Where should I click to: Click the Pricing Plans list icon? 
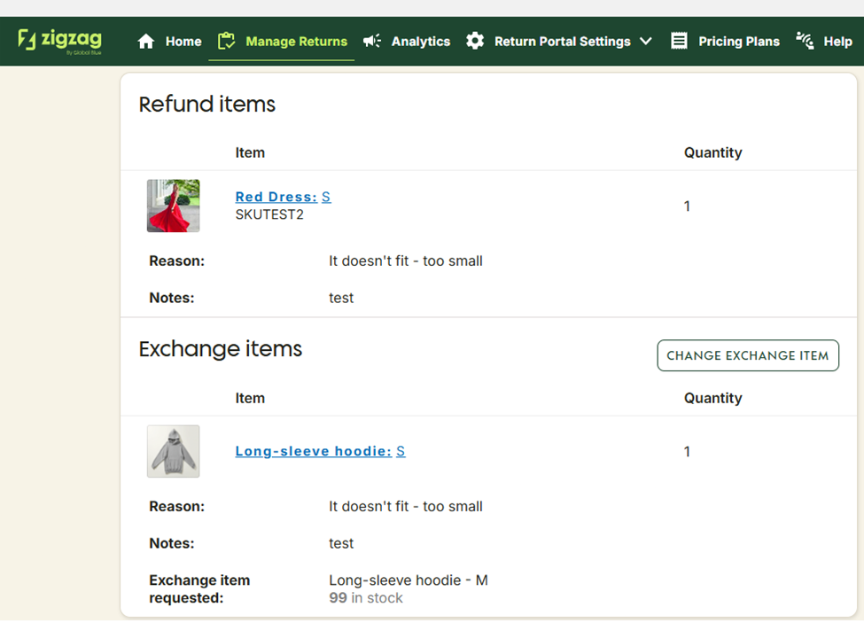[679, 41]
